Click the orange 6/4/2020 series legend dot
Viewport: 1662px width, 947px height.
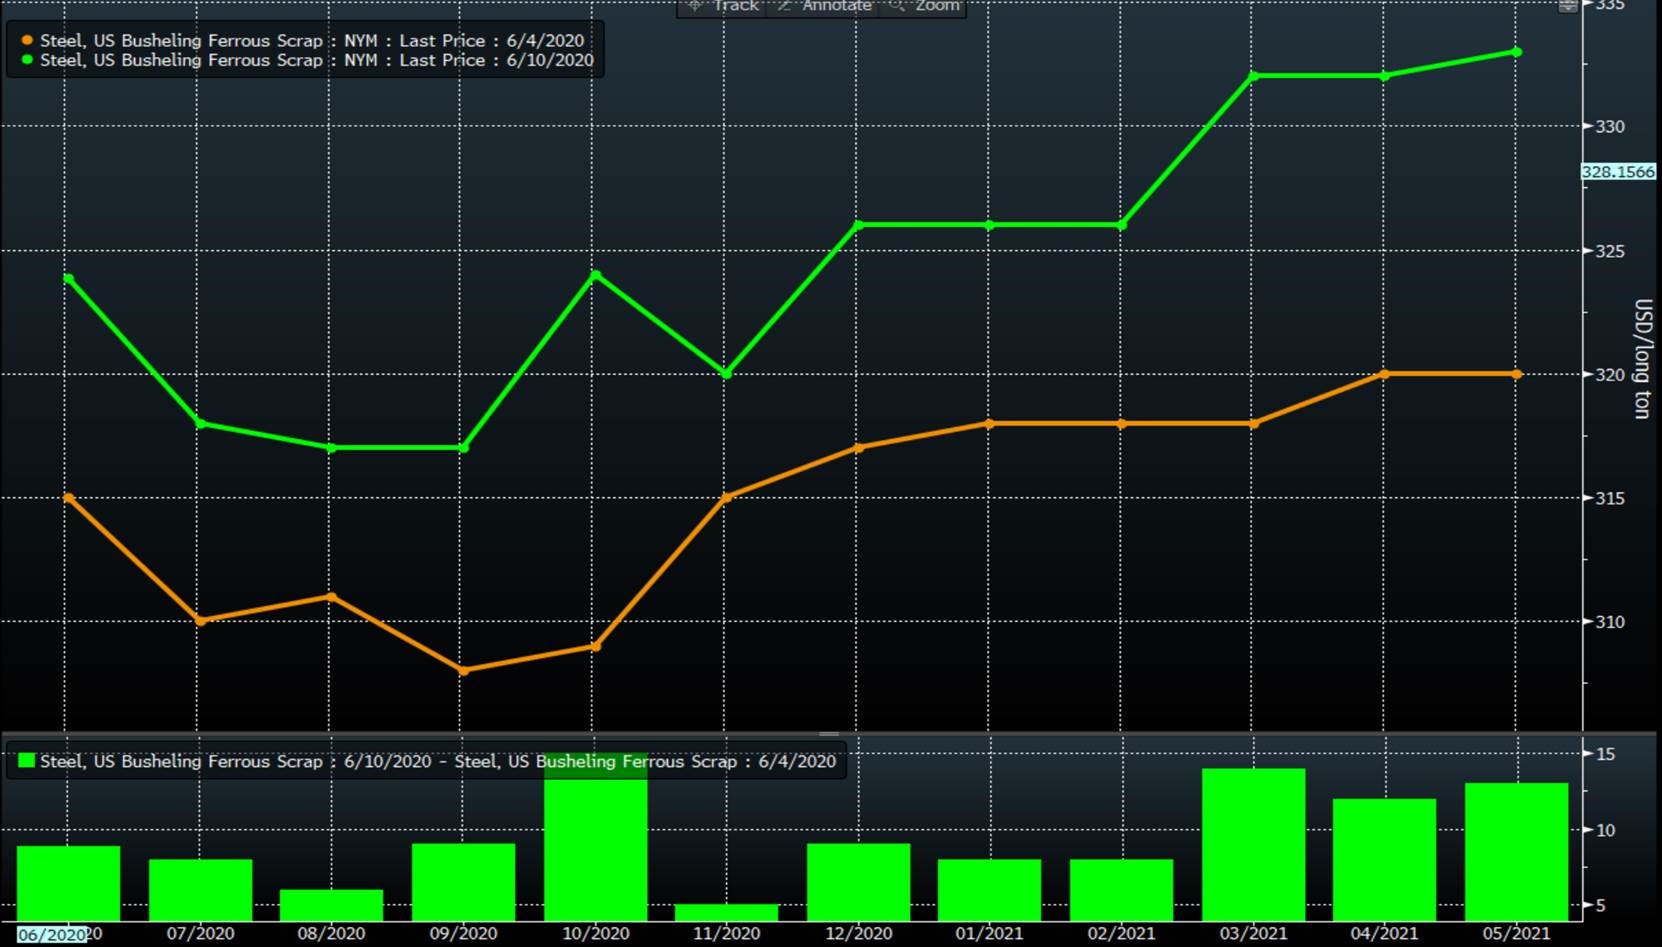click(27, 41)
